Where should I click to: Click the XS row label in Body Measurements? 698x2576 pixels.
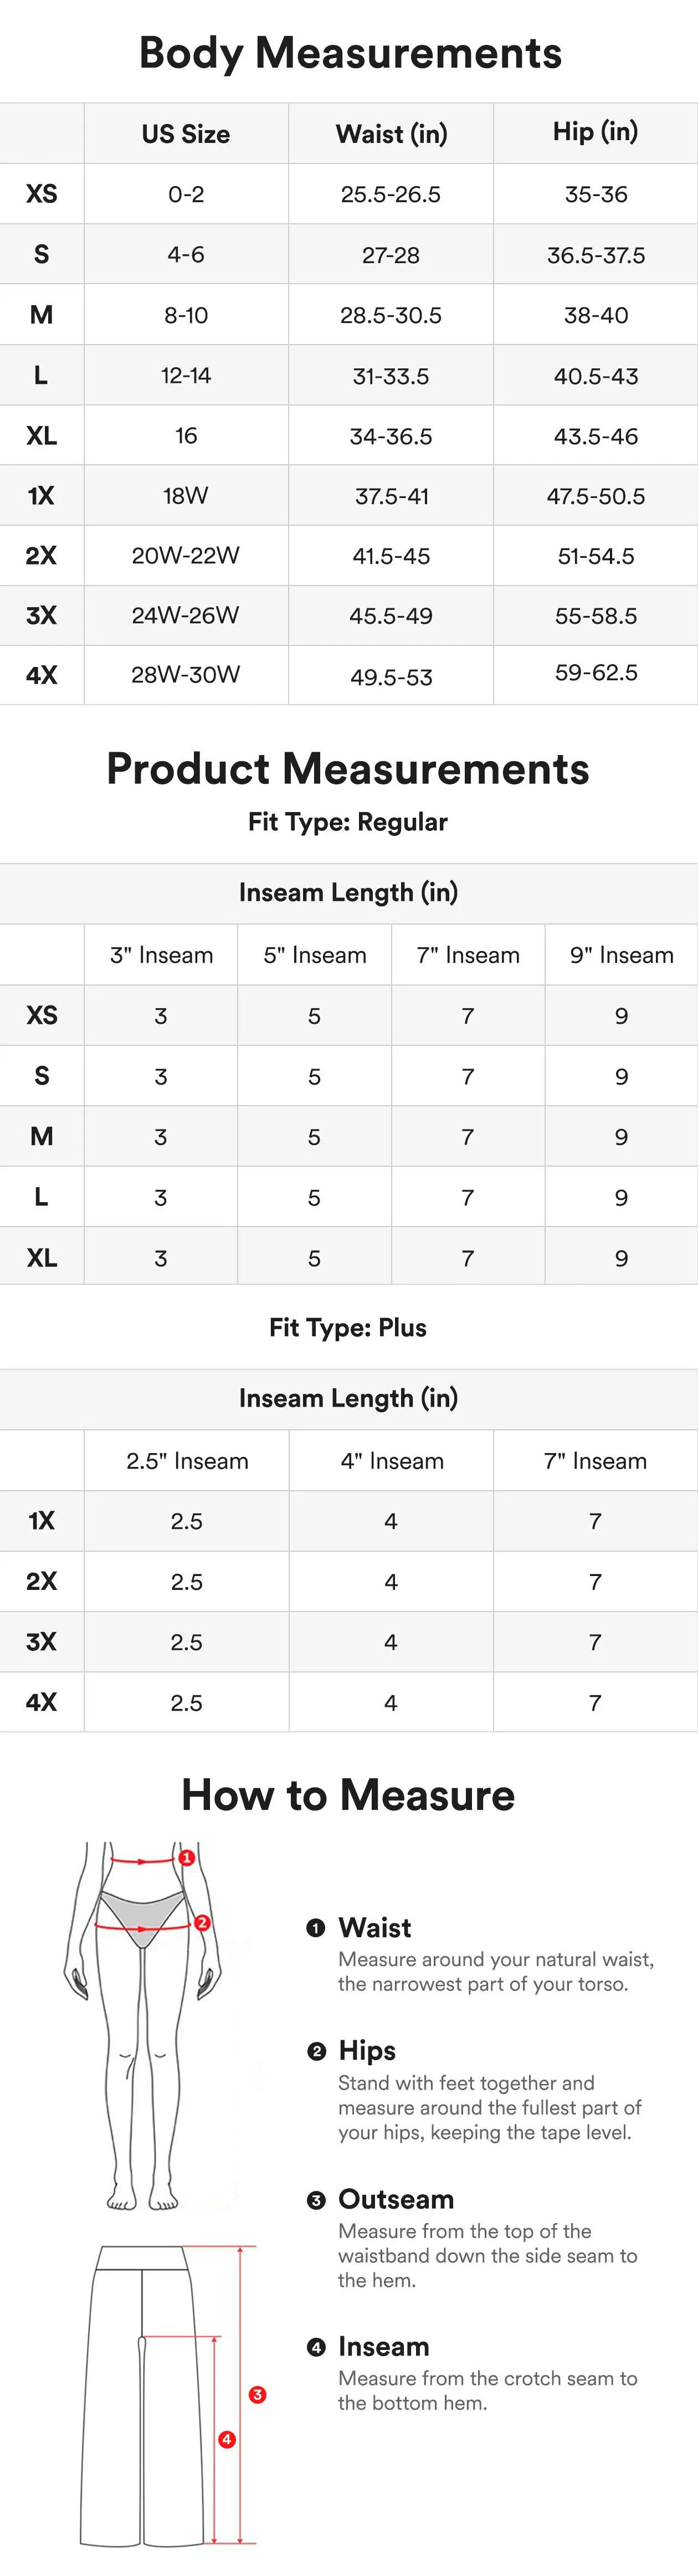[41, 194]
